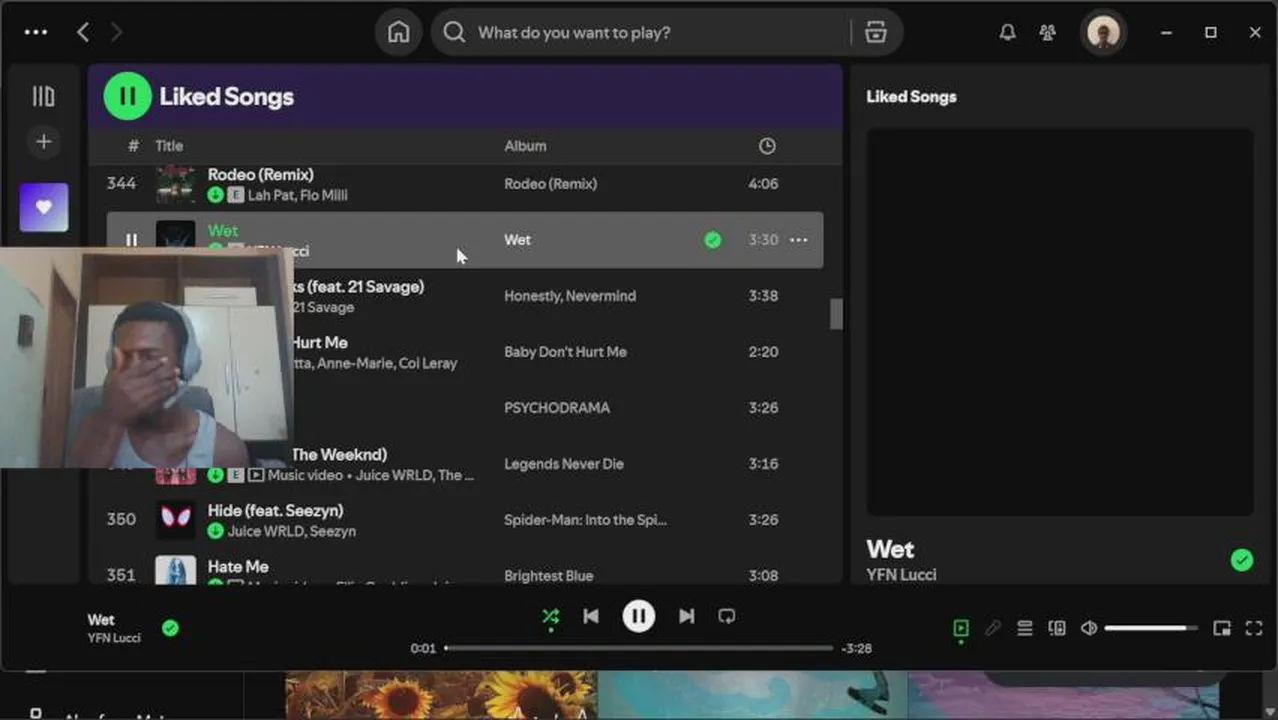Toggle liked checkmark on Wet row
Viewport: 1278px width, 720px height.
pyautogui.click(x=712, y=240)
